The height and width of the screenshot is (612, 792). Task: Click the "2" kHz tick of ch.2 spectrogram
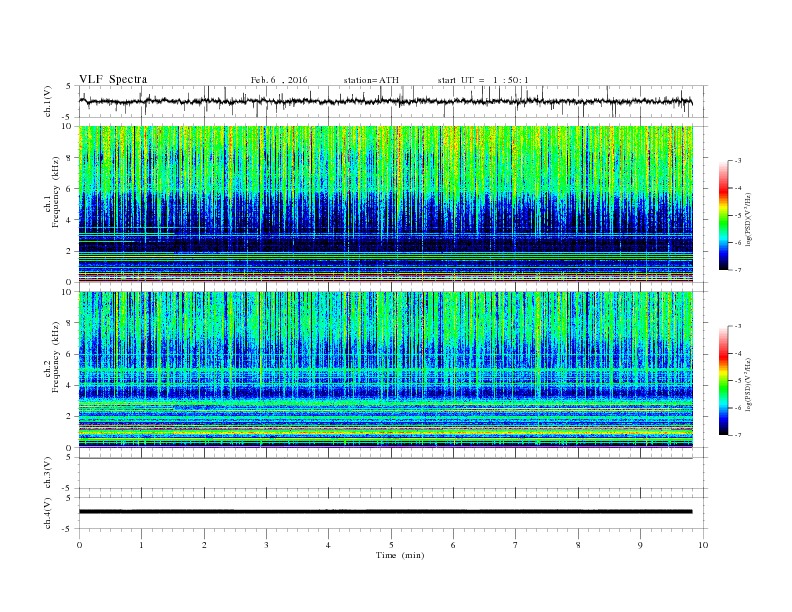click(70, 417)
